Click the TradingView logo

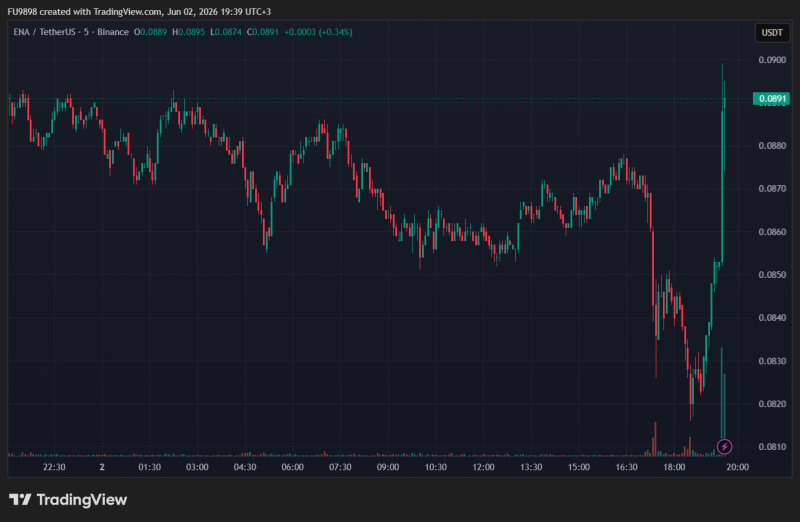[68, 500]
